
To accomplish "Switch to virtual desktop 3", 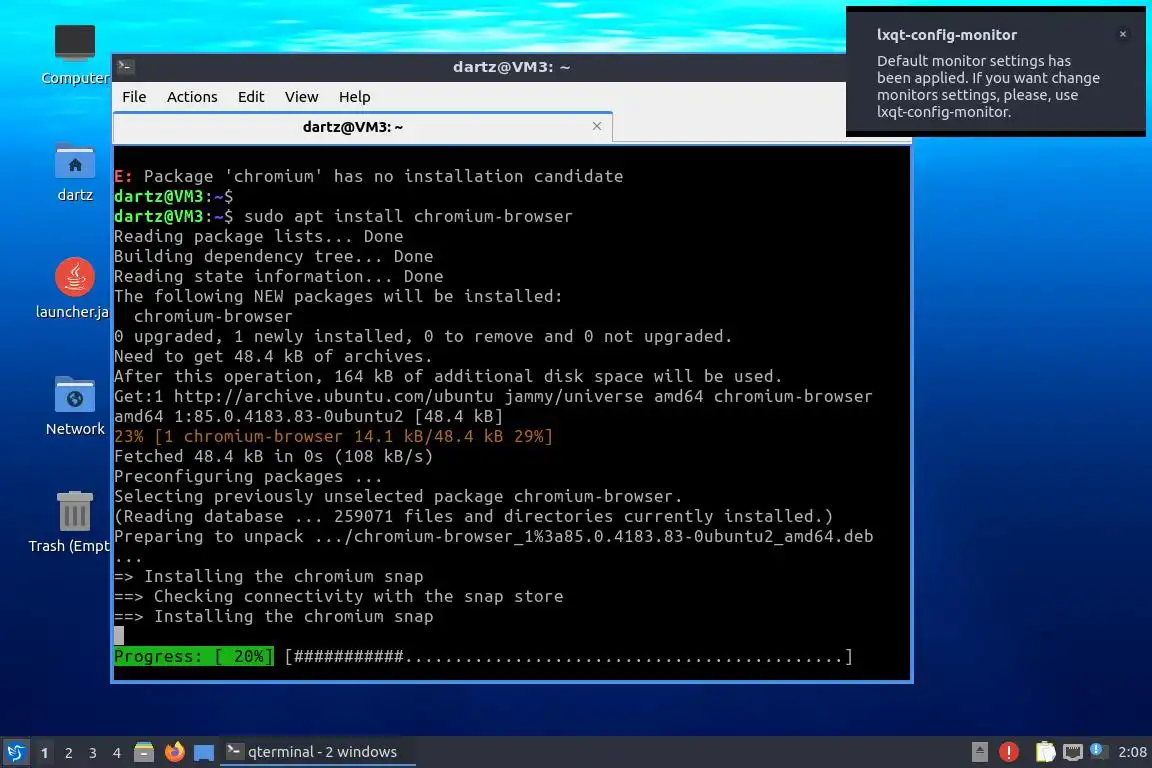I will point(93,753).
